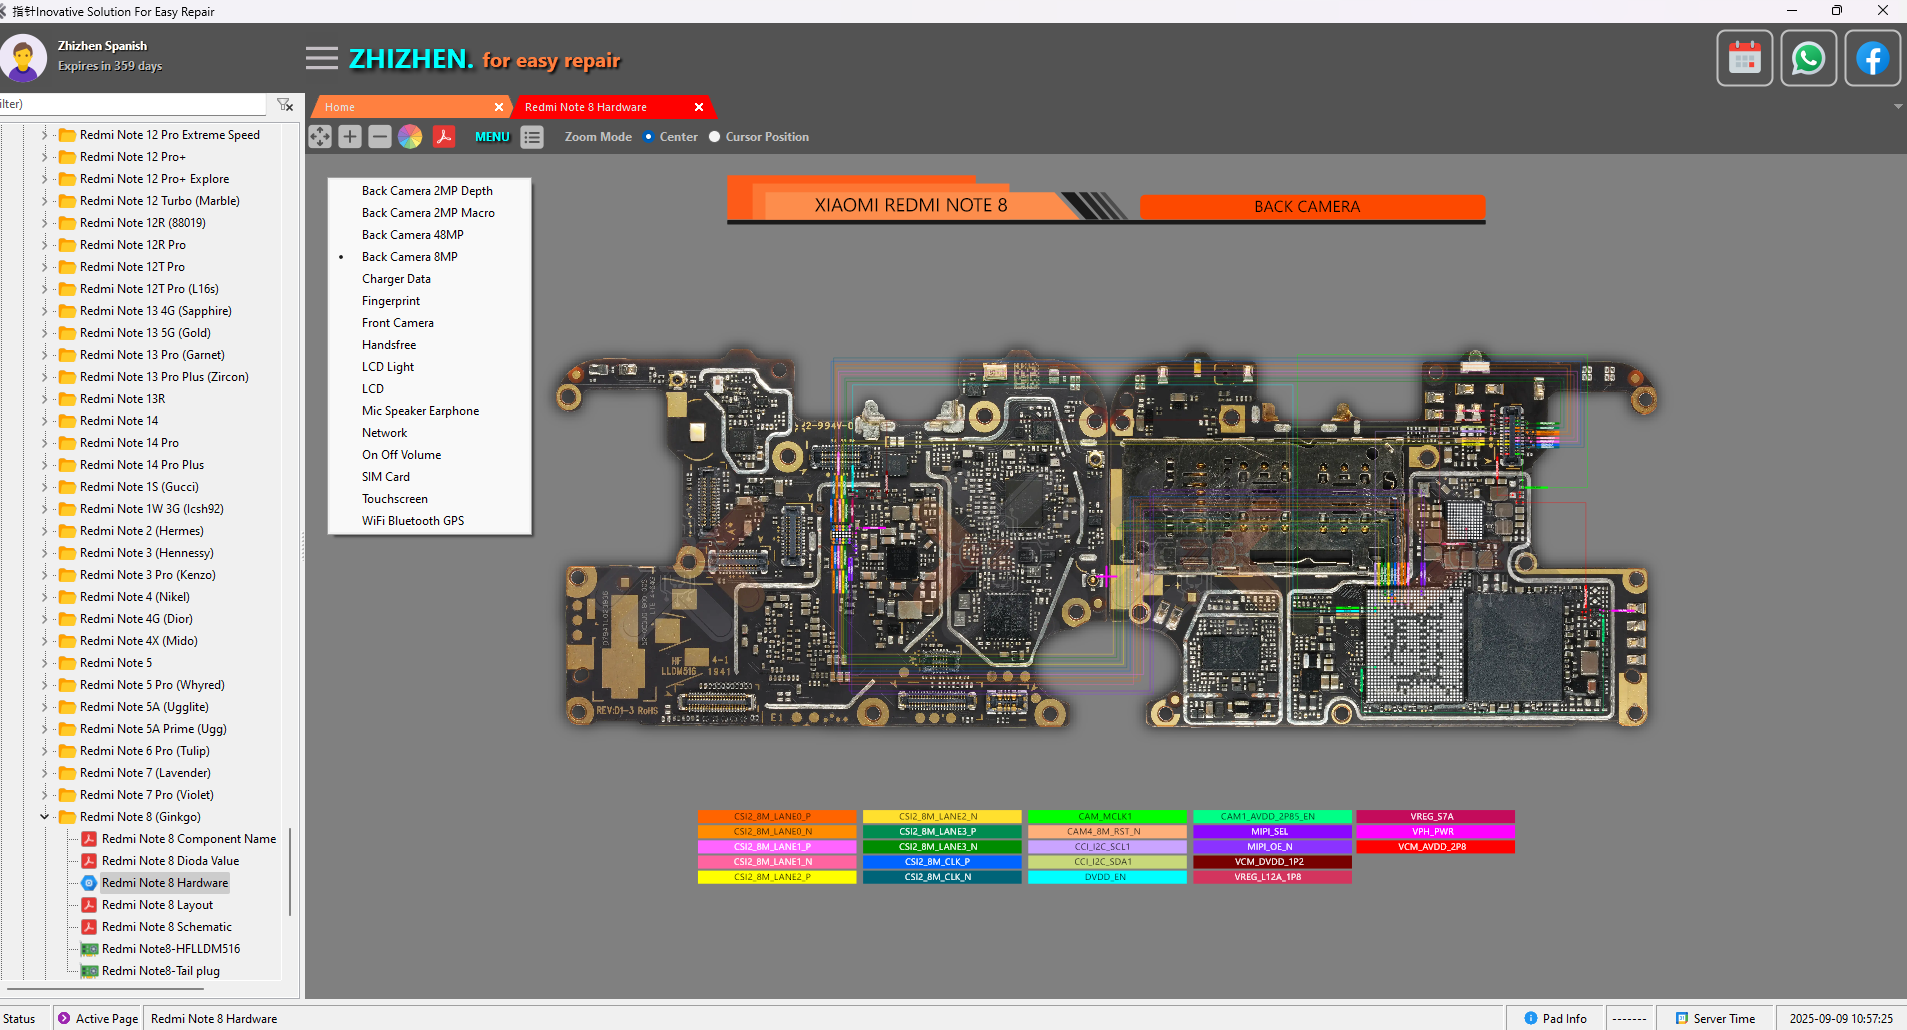Open the color wheel toolbar icon
This screenshot has height=1030, width=1907.
click(x=410, y=137)
